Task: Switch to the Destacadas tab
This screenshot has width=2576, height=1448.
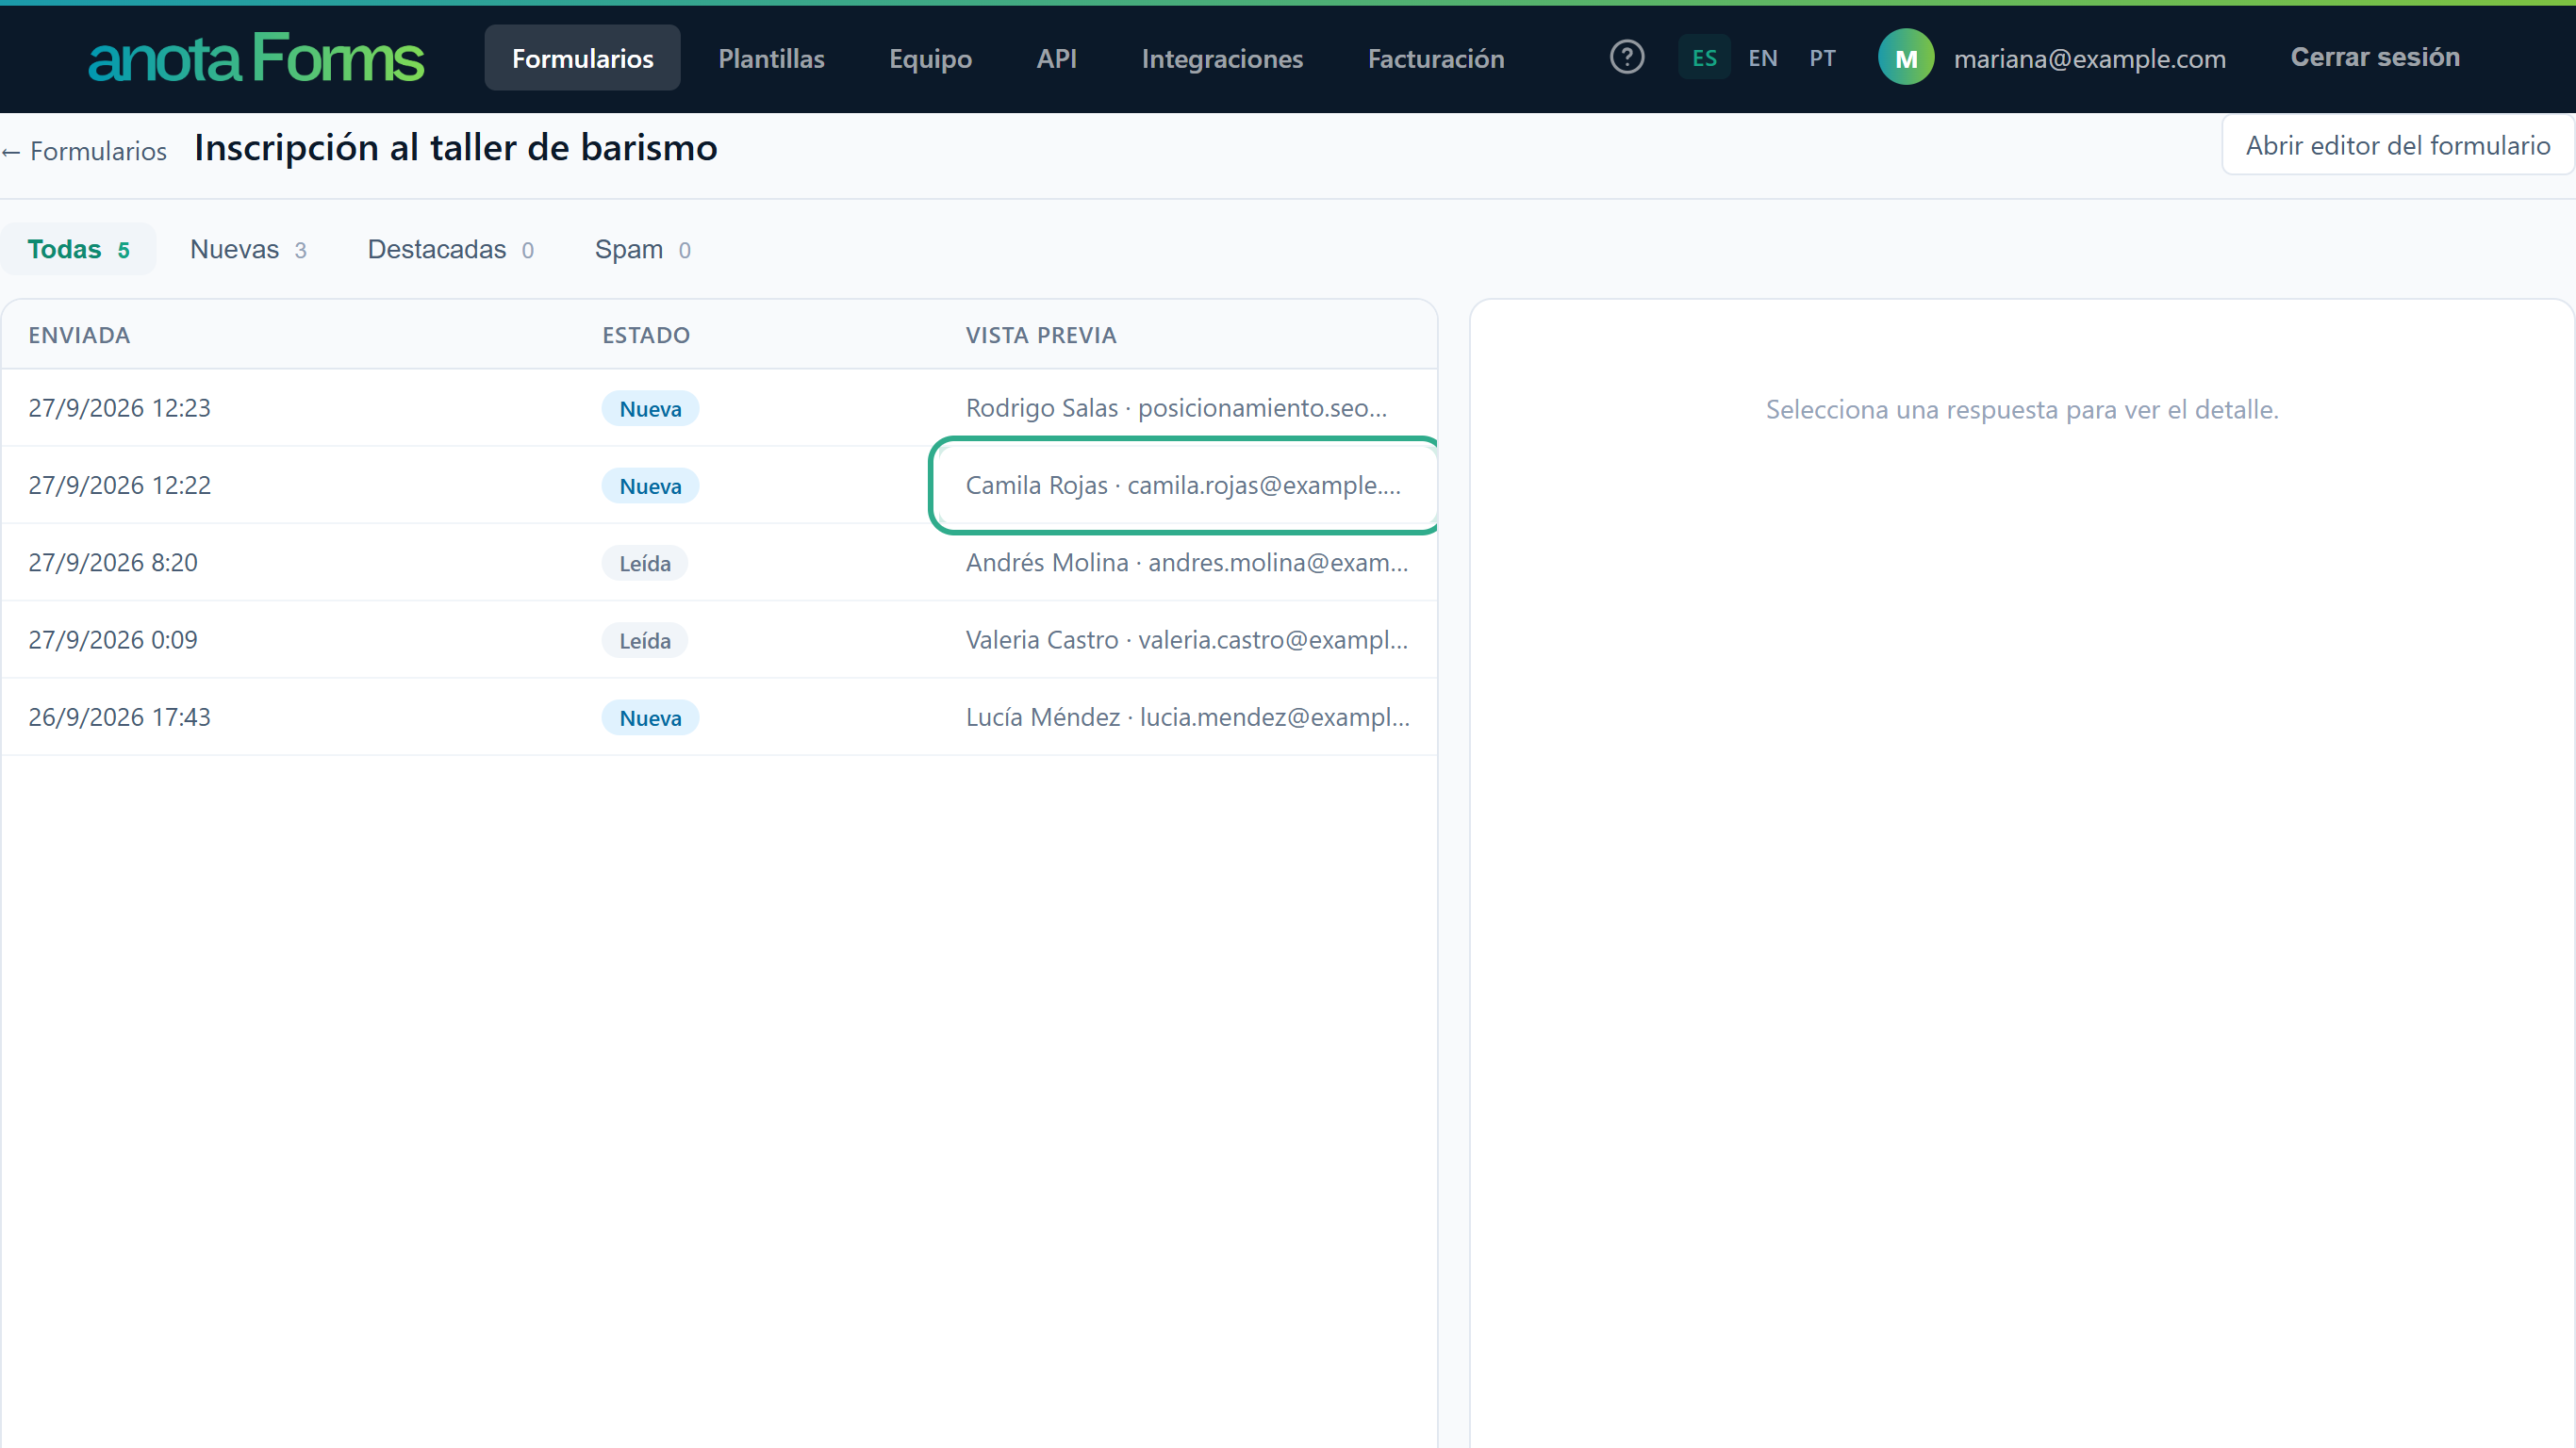Action: [450, 249]
